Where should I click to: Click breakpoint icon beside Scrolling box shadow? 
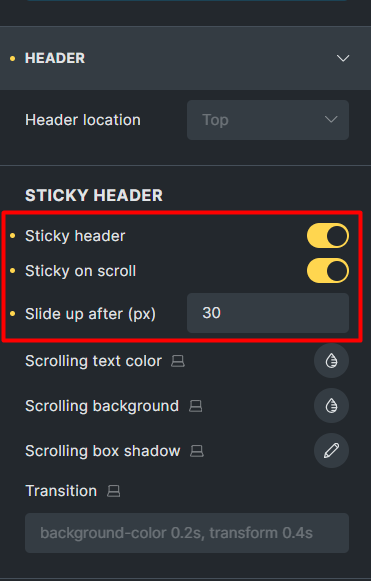click(197, 451)
